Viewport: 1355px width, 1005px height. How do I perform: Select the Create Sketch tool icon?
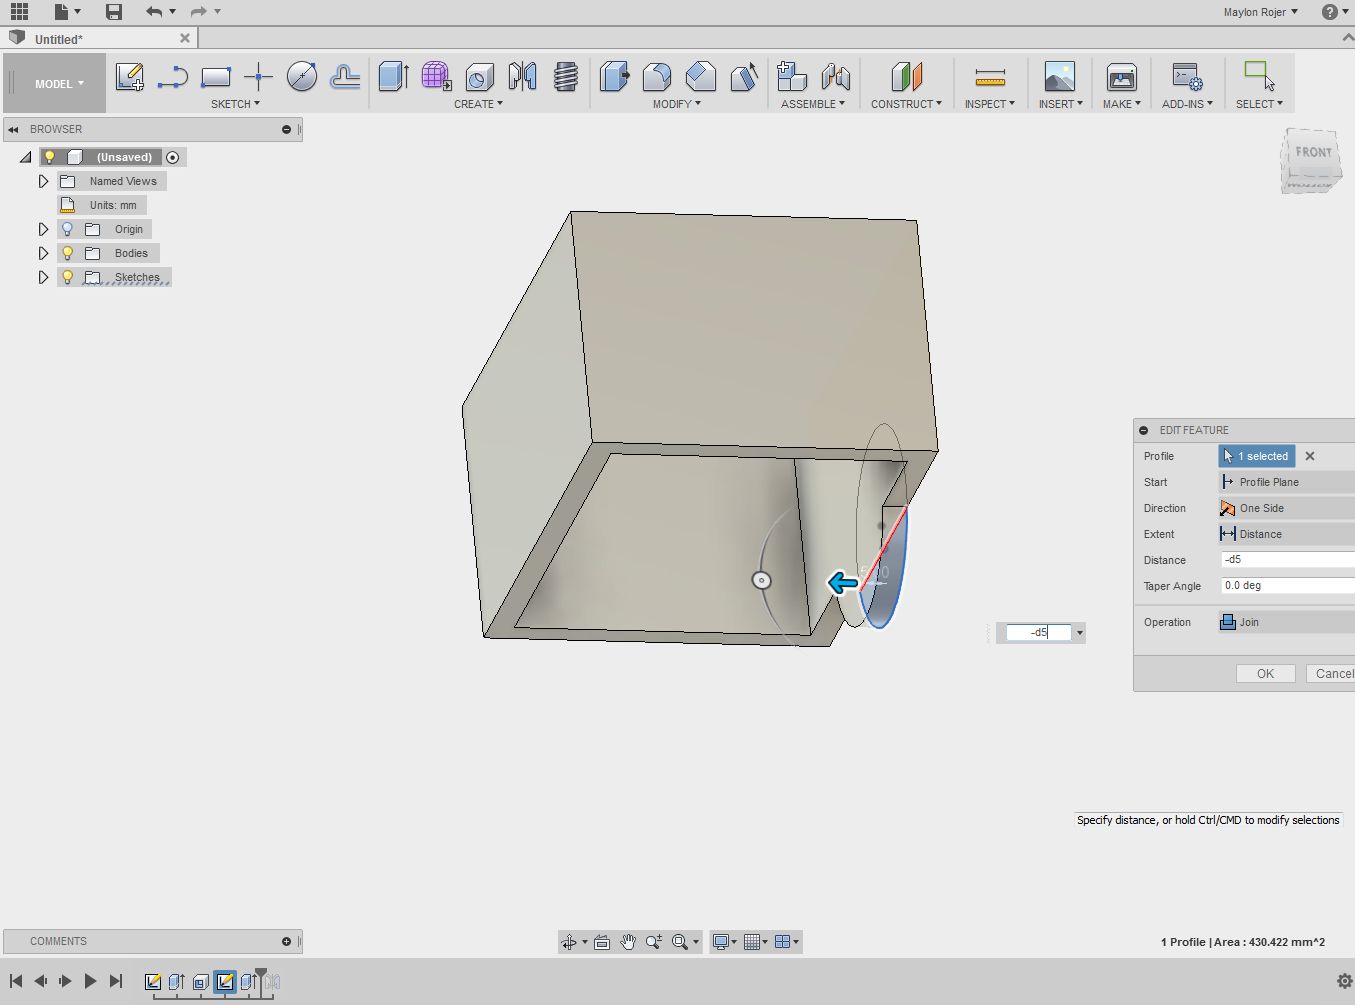129,77
